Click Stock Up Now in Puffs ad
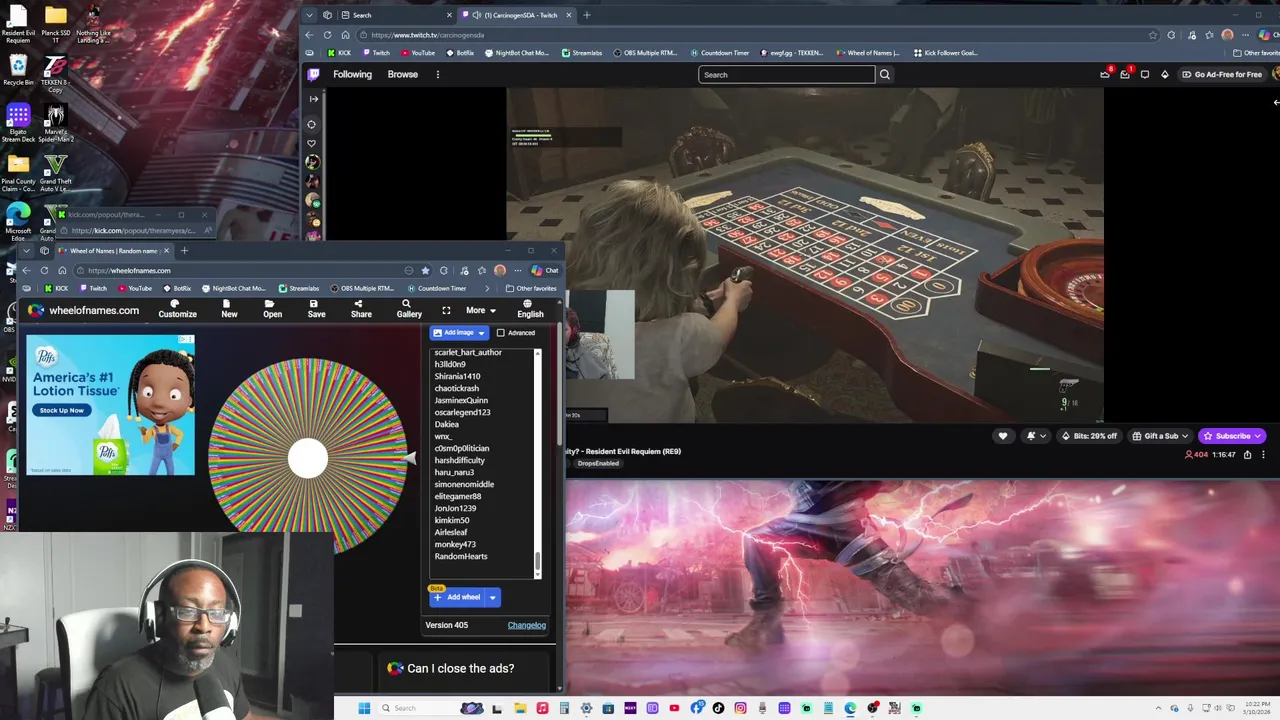This screenshot has height=720, width=1280. pyautogui.click(x=62, y=410)
